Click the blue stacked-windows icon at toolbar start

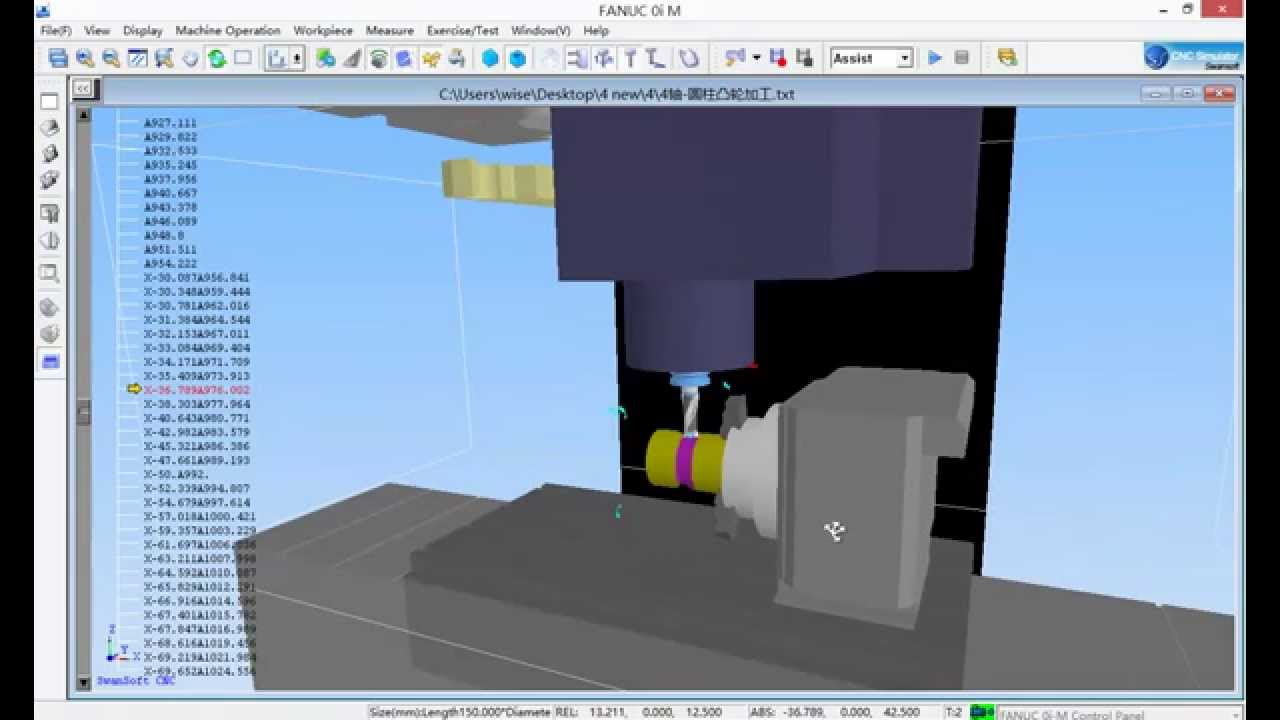[58, 58]
